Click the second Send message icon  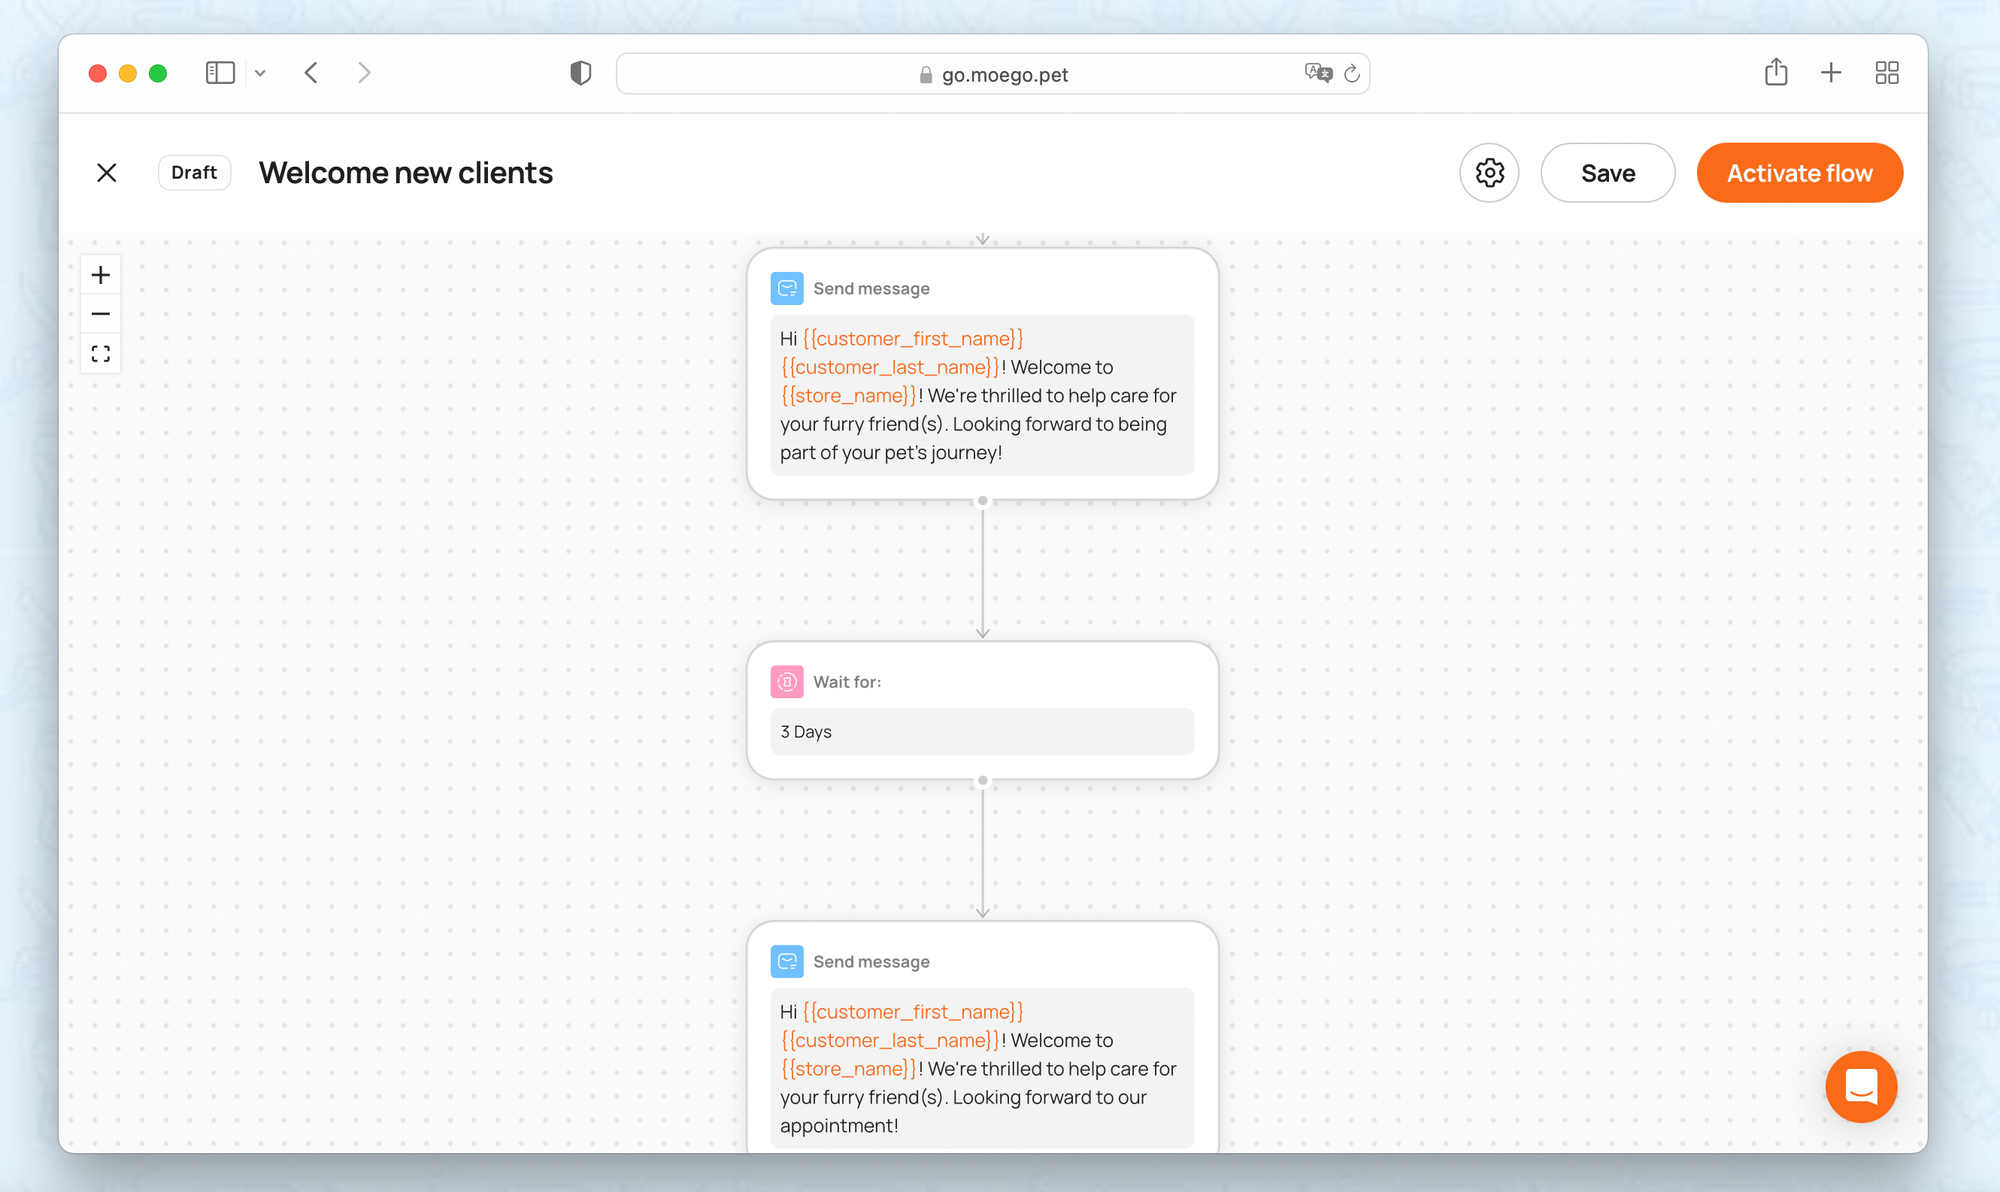coord(787,961)
